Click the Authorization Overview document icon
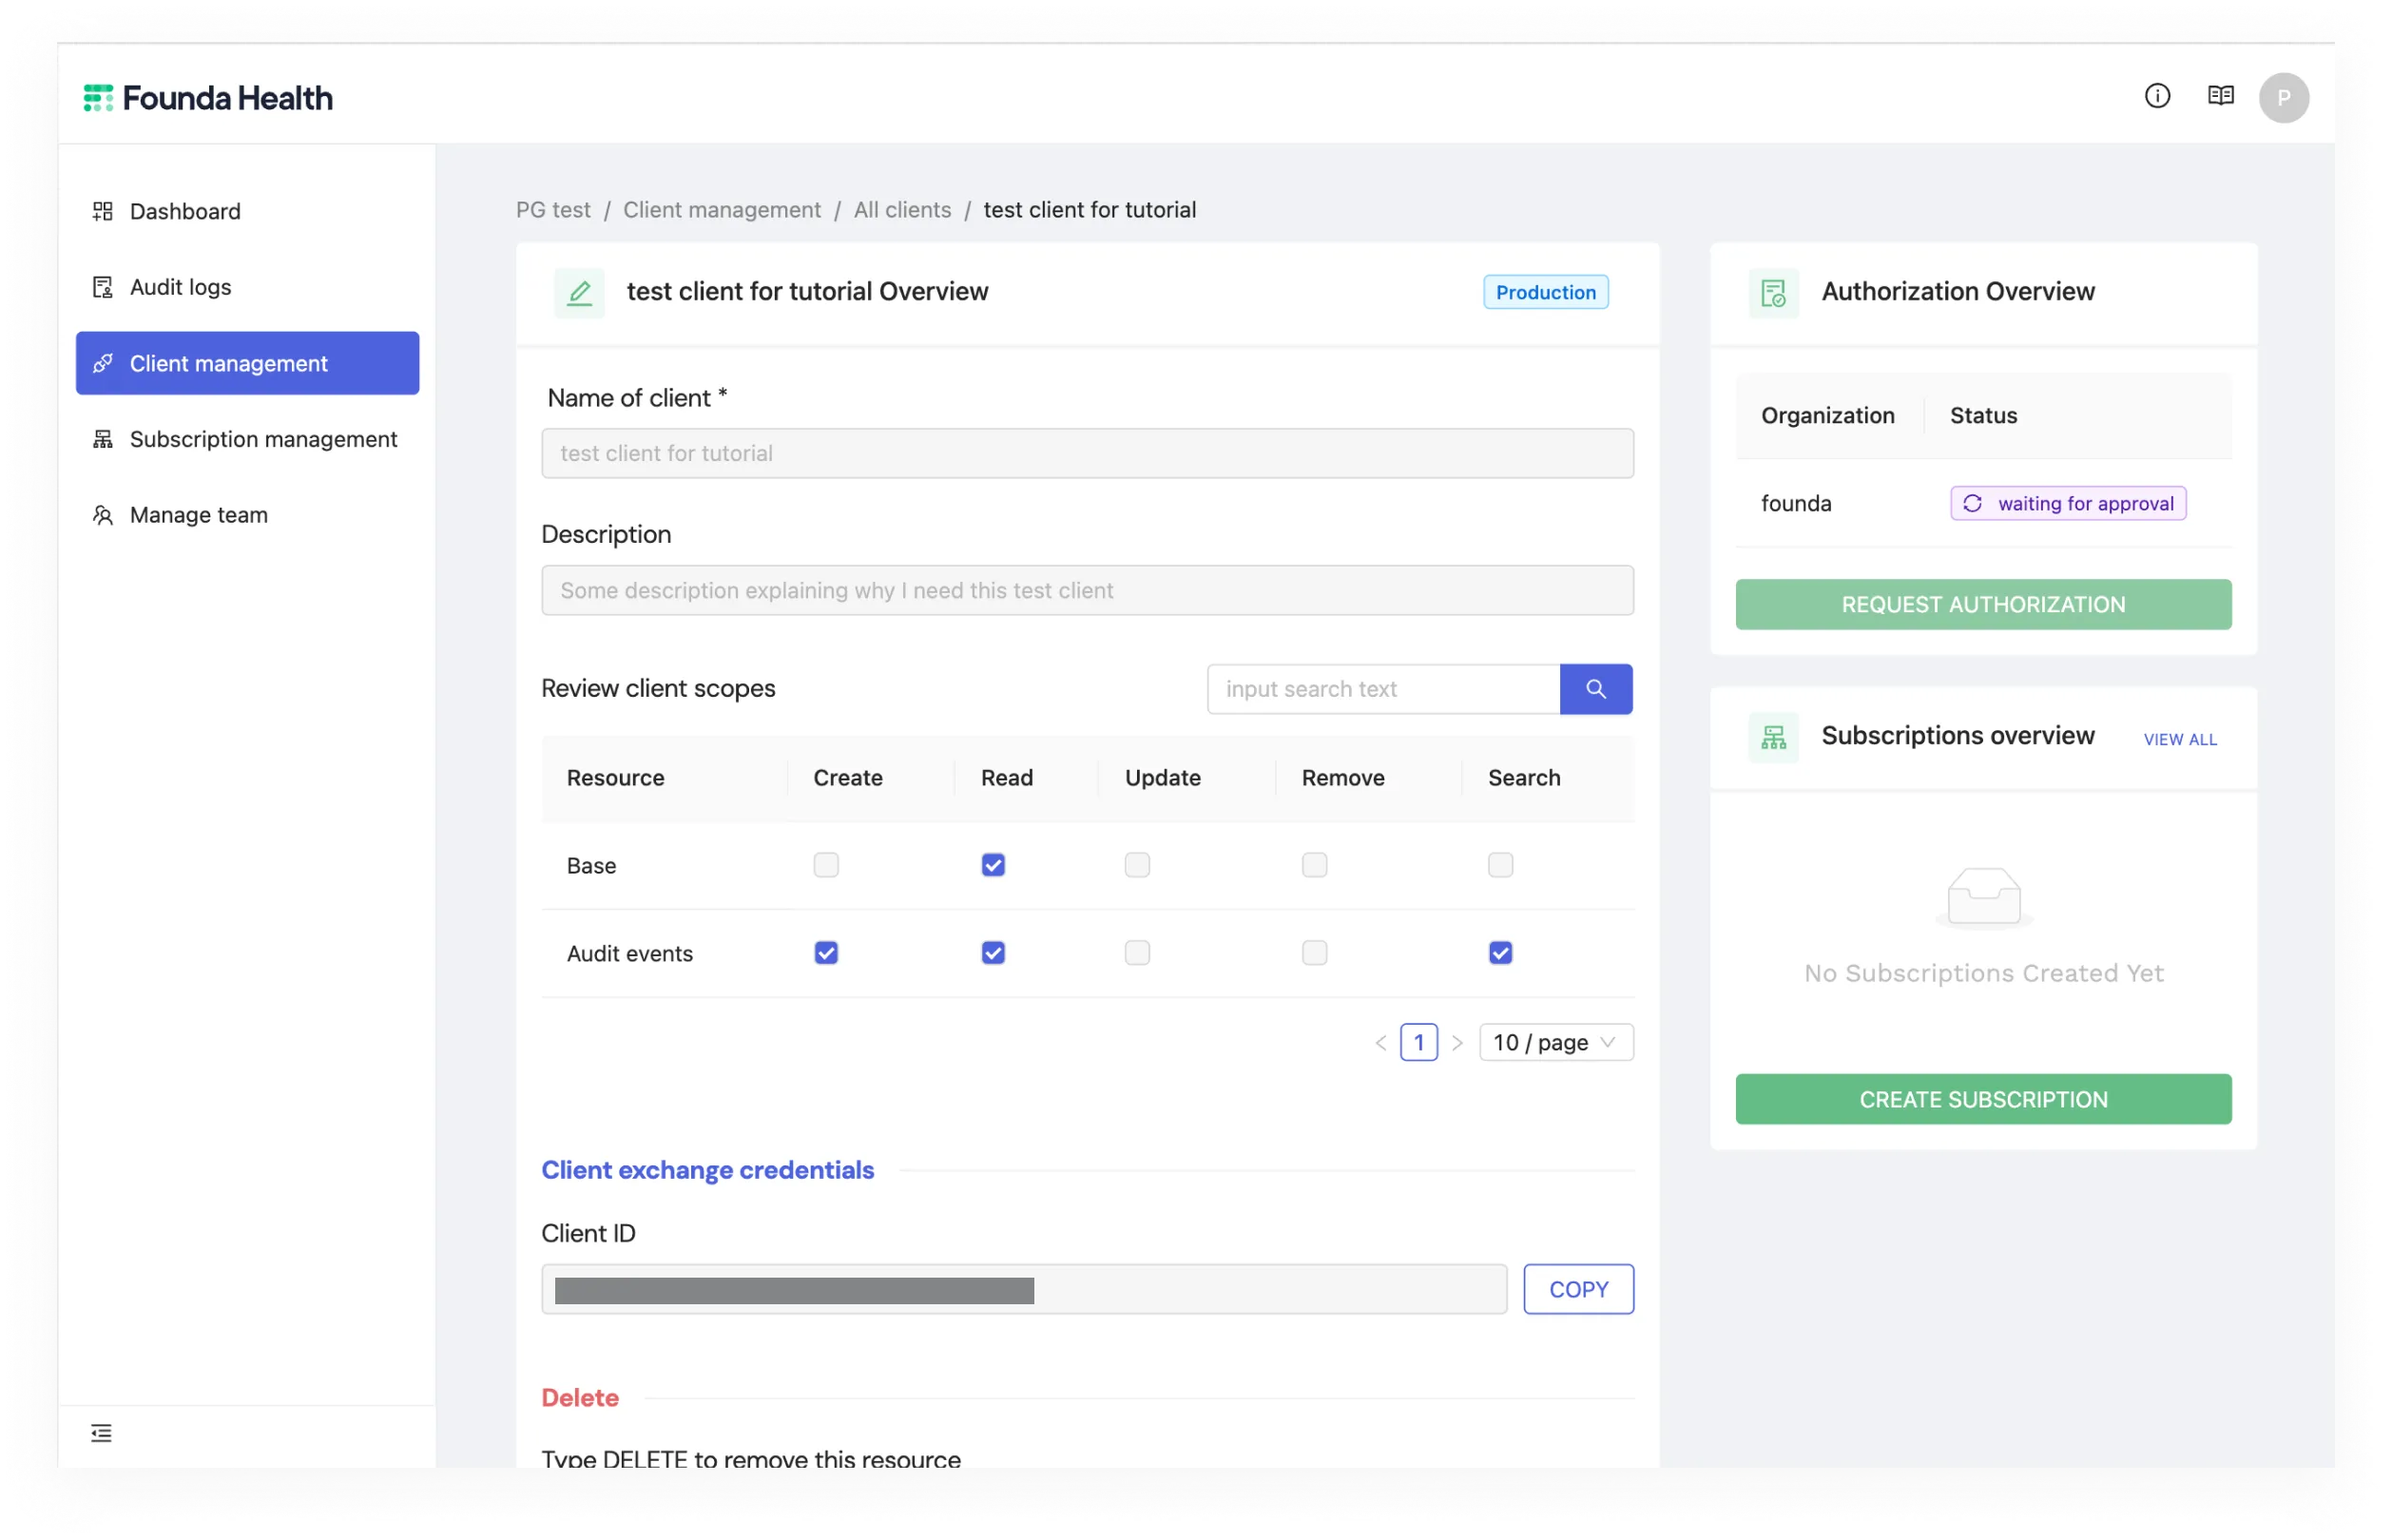The image size is (2392, 1540). 1773,292
